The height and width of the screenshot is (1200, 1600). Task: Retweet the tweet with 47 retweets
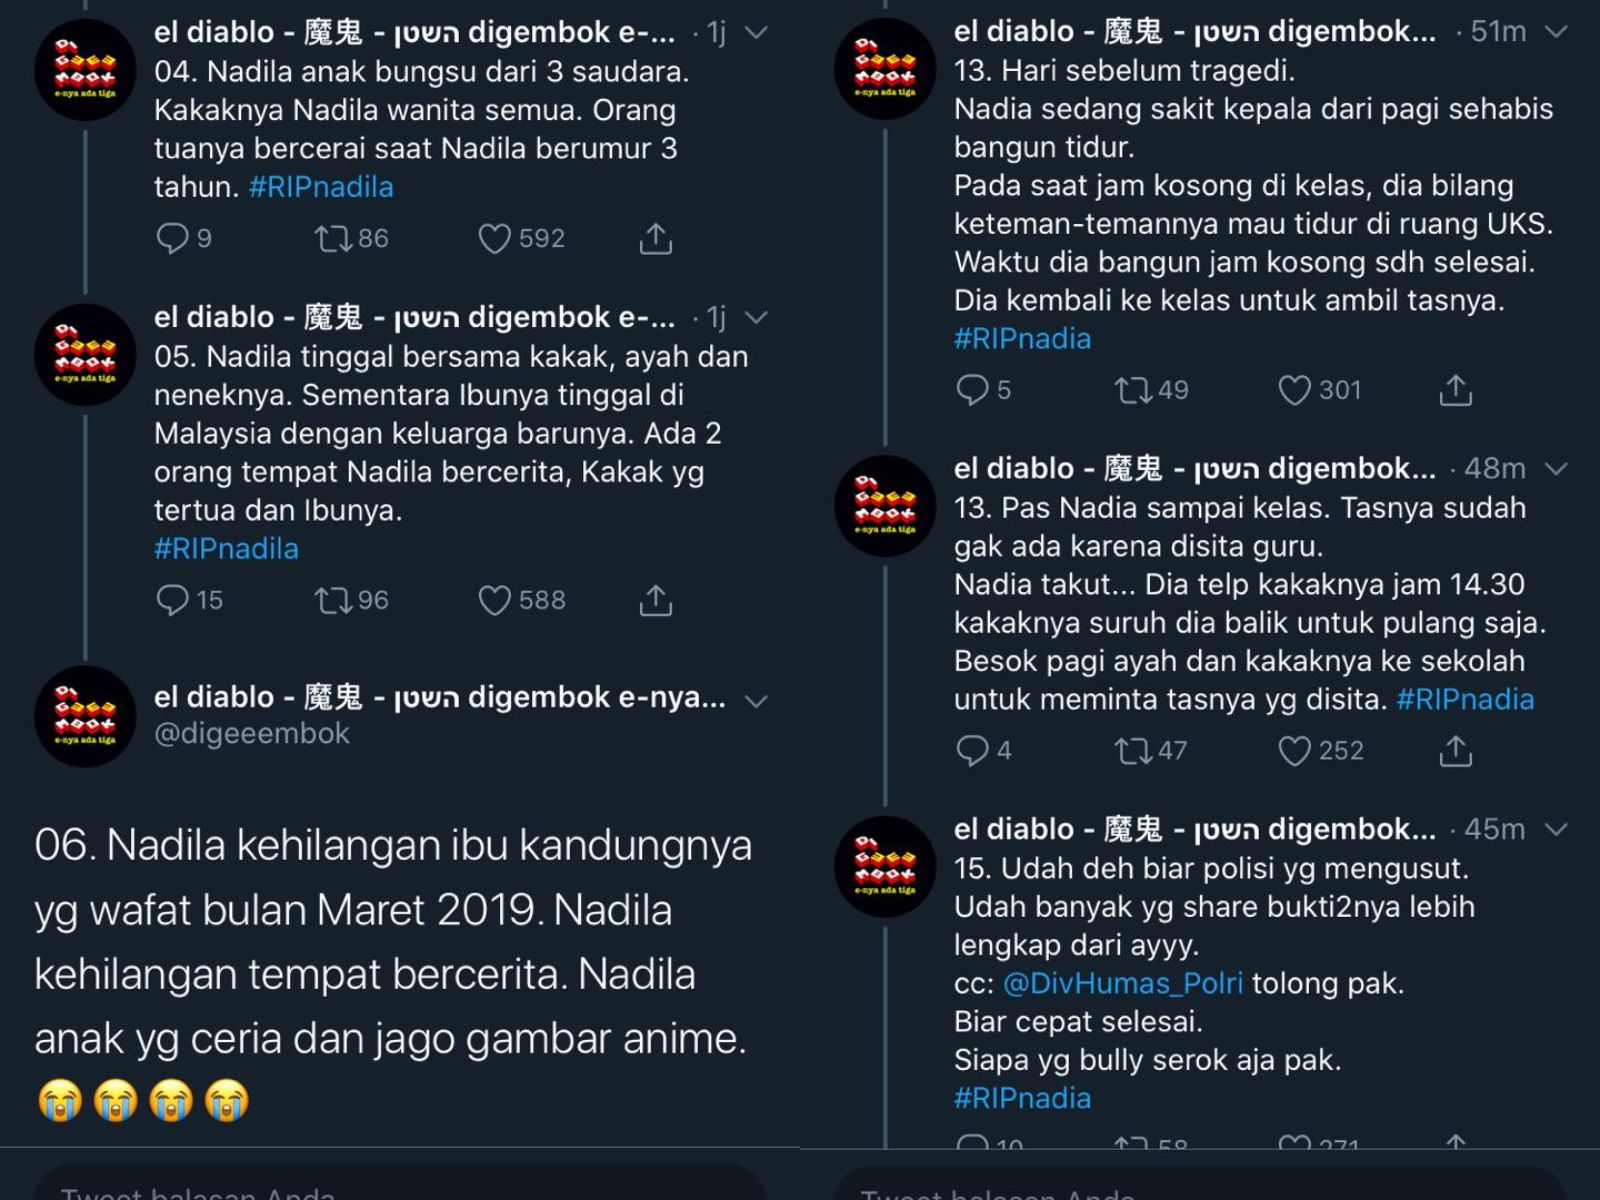point(1132,751)
